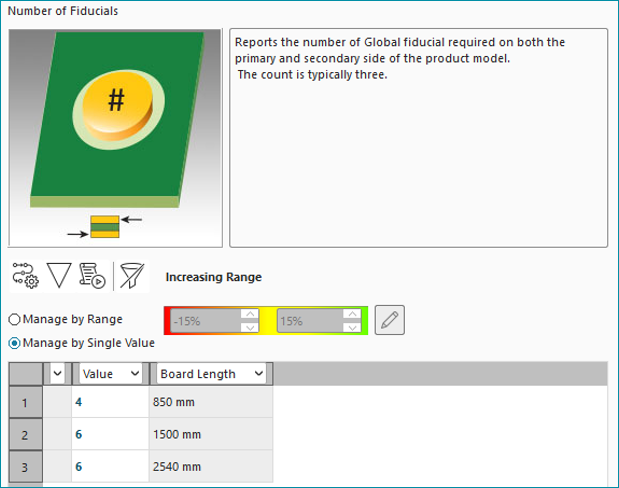Select row header 1 in table
The width and height of the screenshot is (619, 488).
pos(25,402)
